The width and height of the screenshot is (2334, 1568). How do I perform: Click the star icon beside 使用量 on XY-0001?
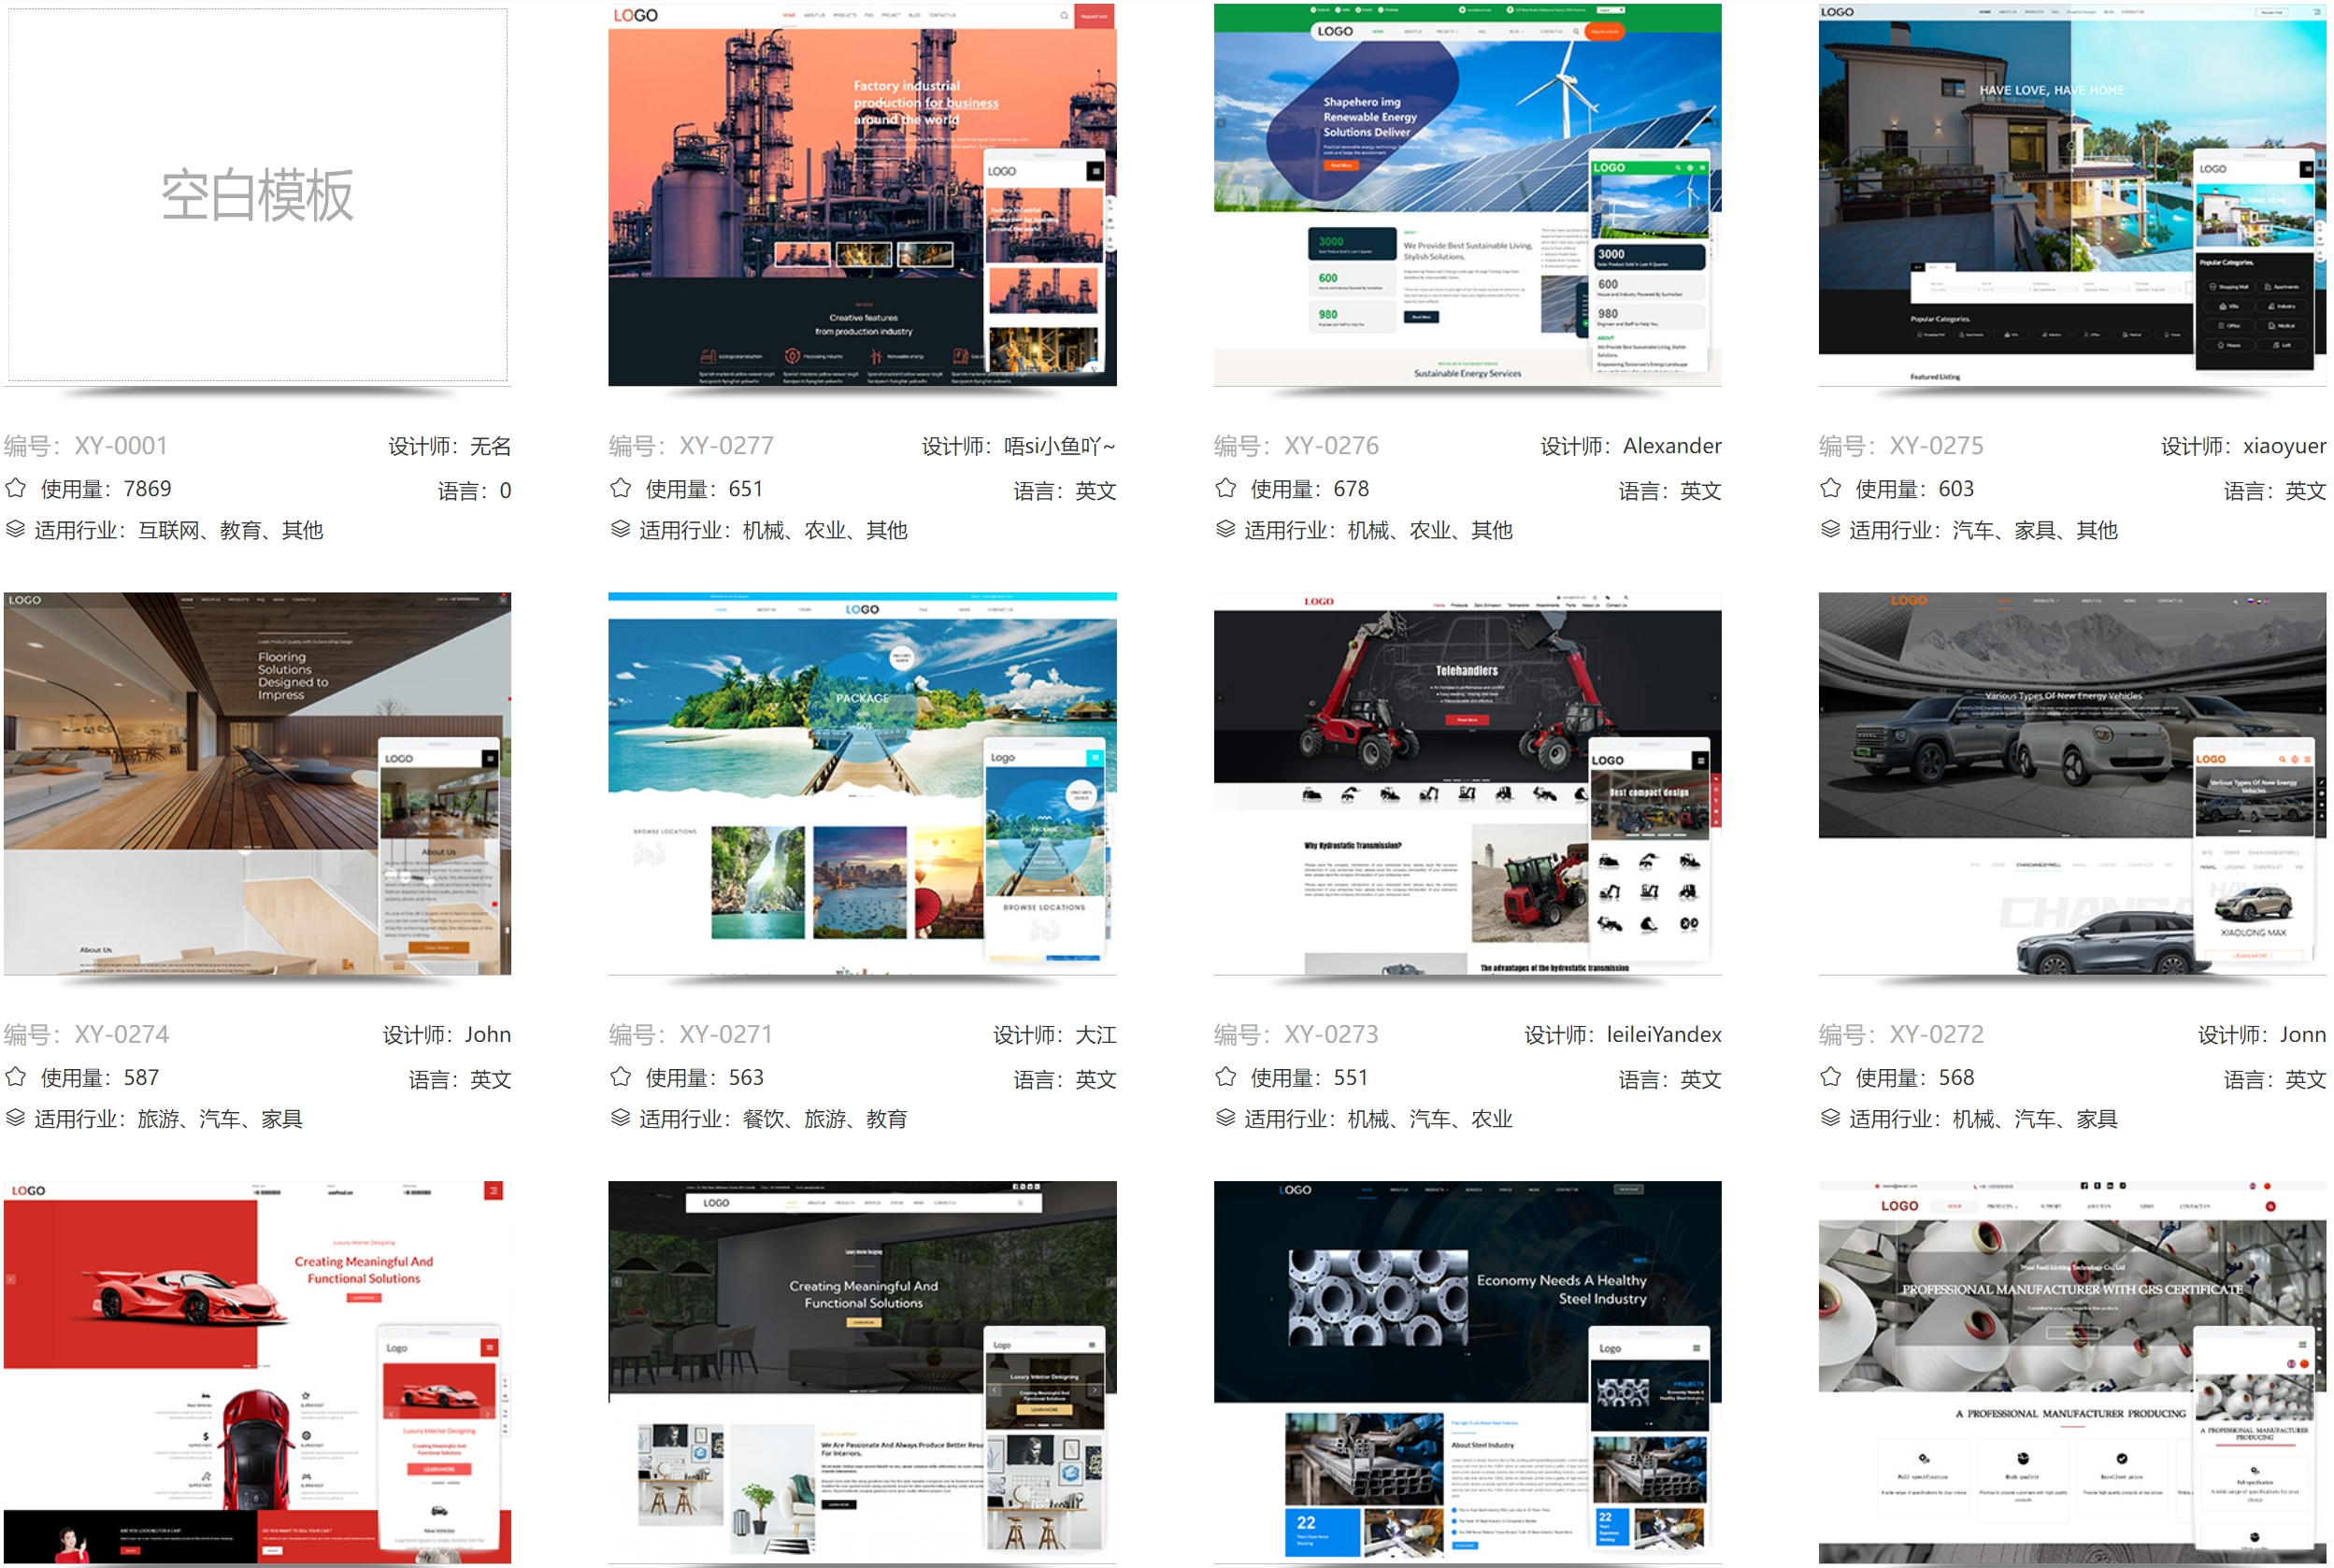(x=16, y=488)
